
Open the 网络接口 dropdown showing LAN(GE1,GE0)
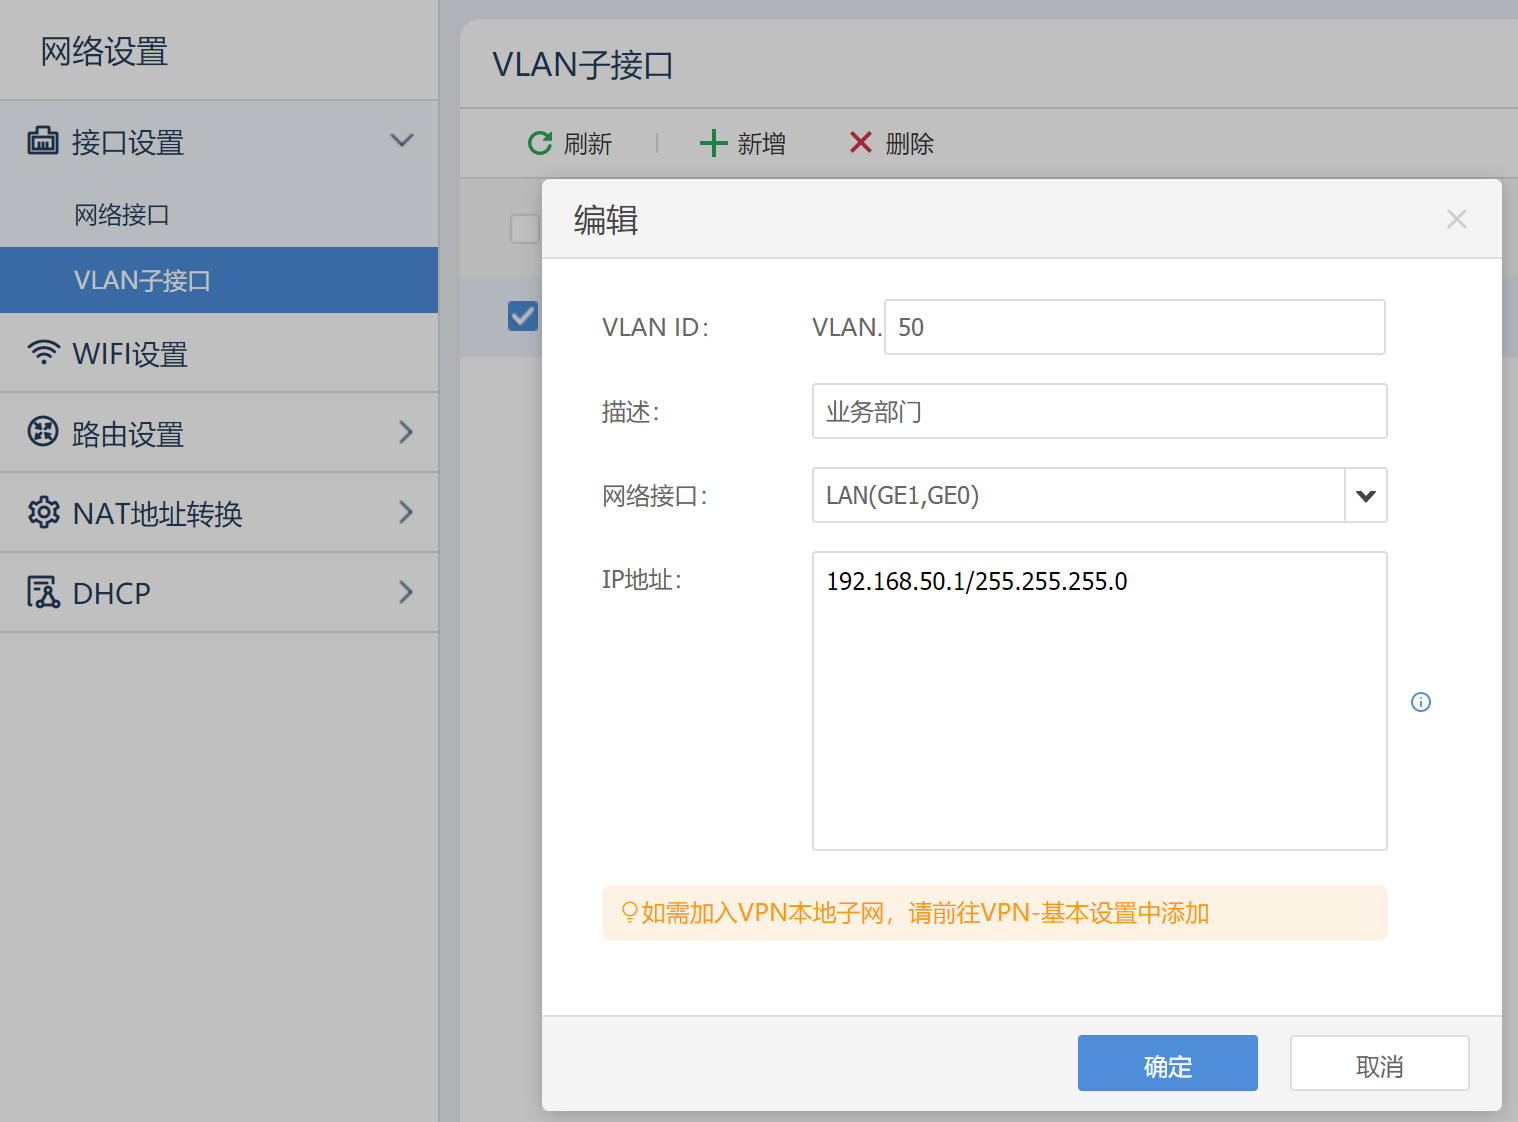pos(1365,495)
